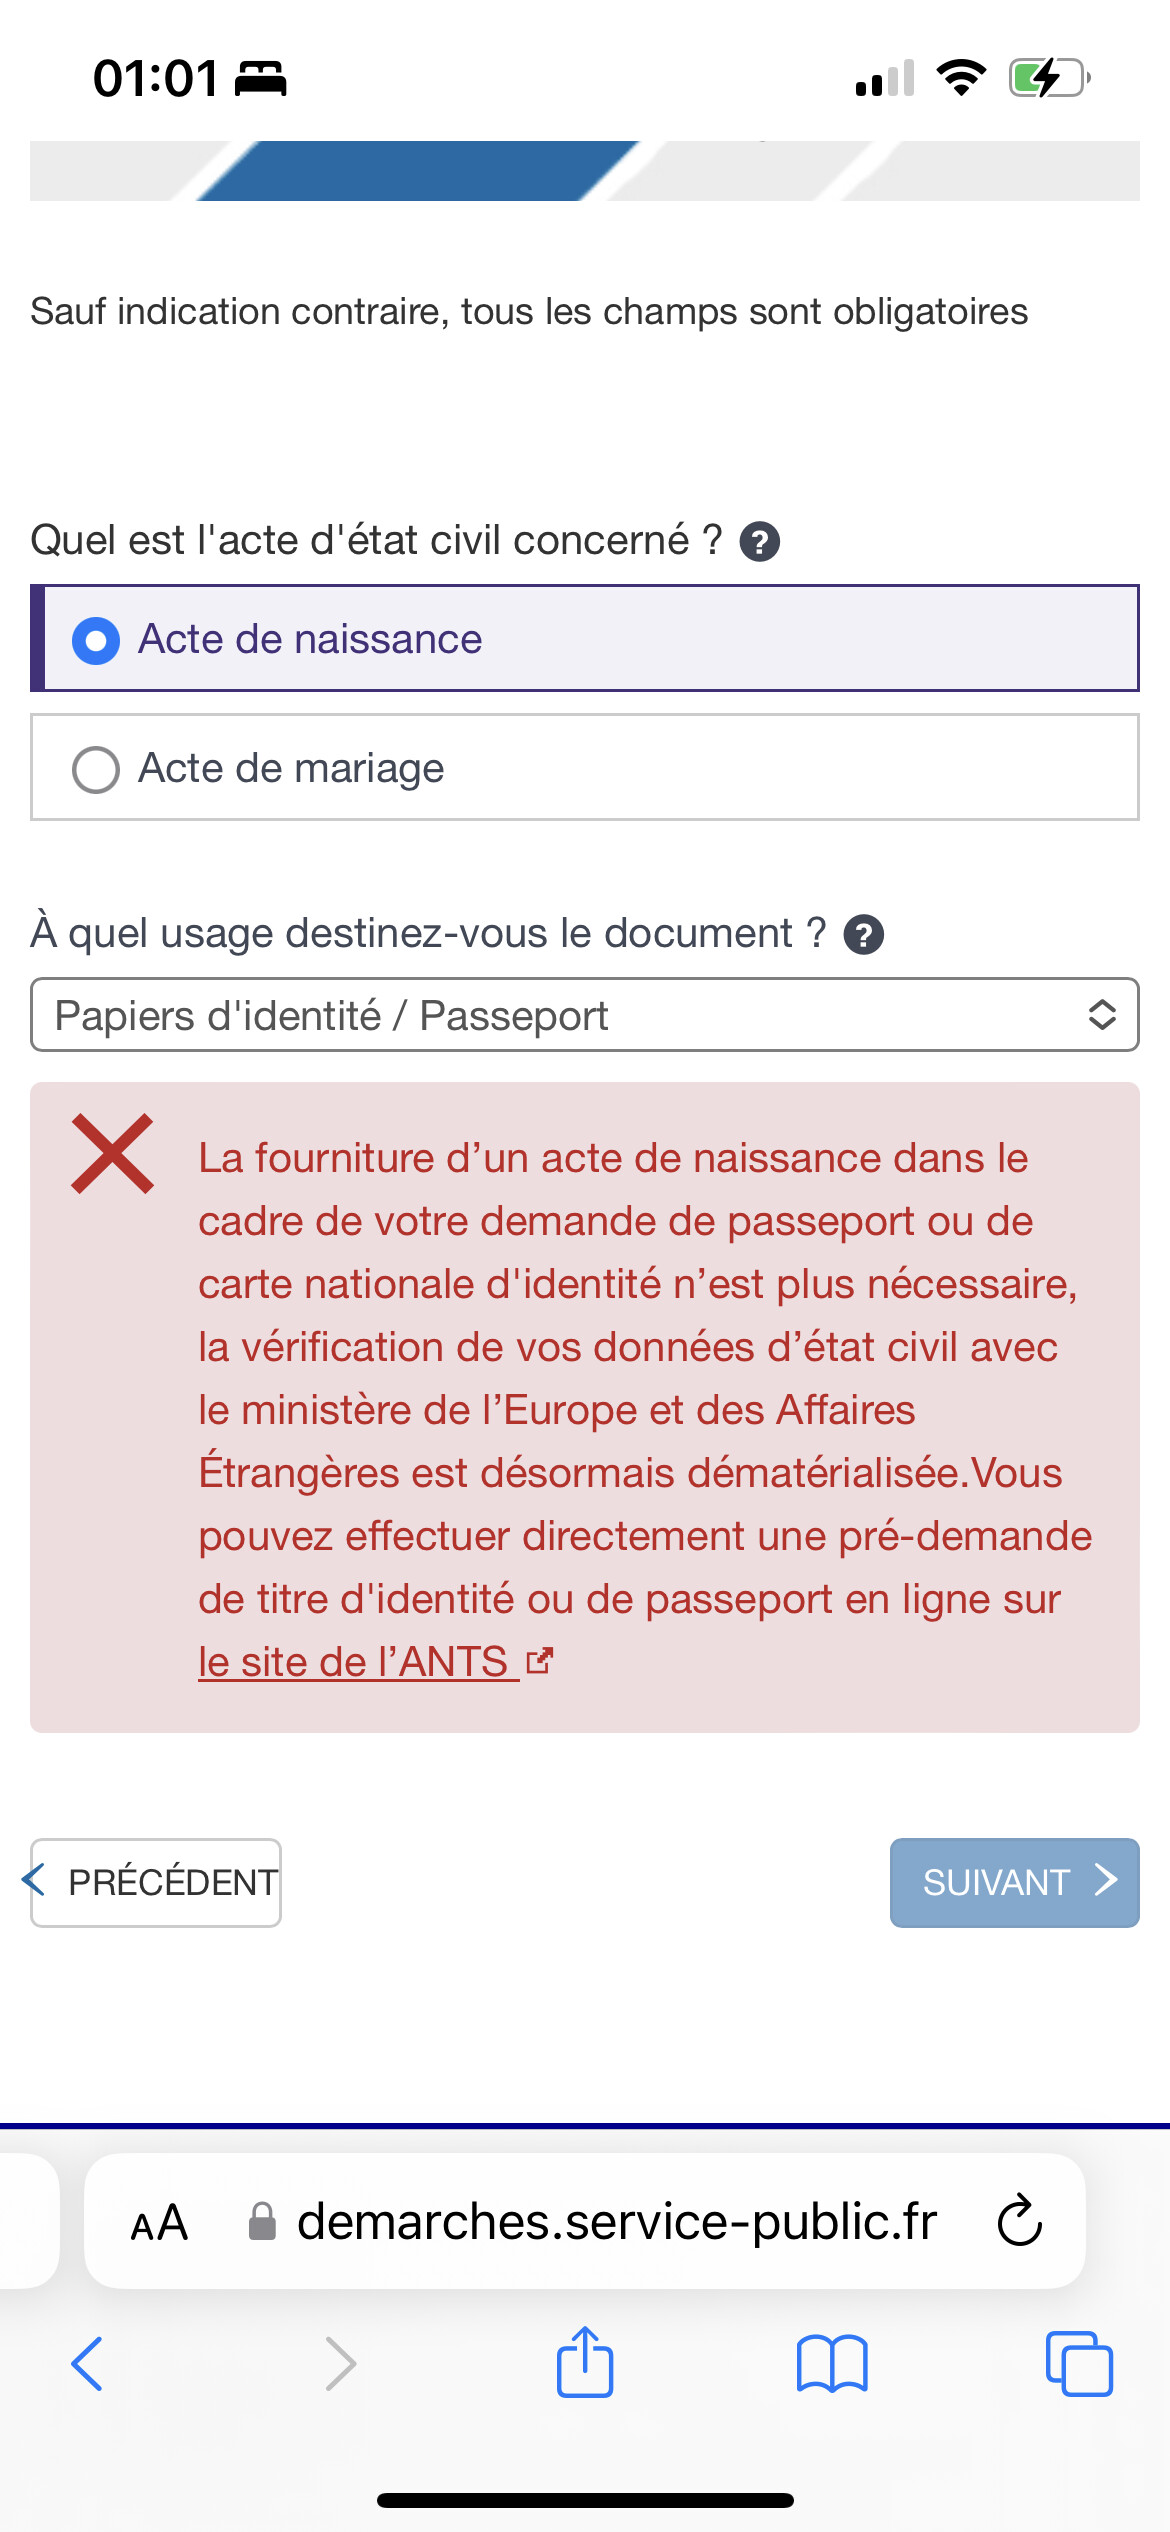1170x2532 pixels.
Task: Go back with Safari back arrow
Action: pos(87,2364)
